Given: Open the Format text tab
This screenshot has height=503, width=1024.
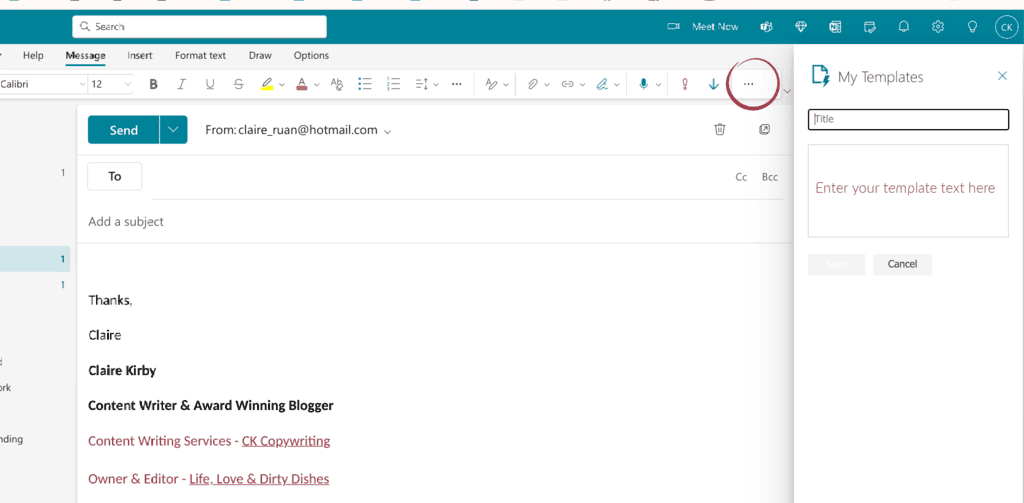Looking at the screenshot, I should coord(200,56).
